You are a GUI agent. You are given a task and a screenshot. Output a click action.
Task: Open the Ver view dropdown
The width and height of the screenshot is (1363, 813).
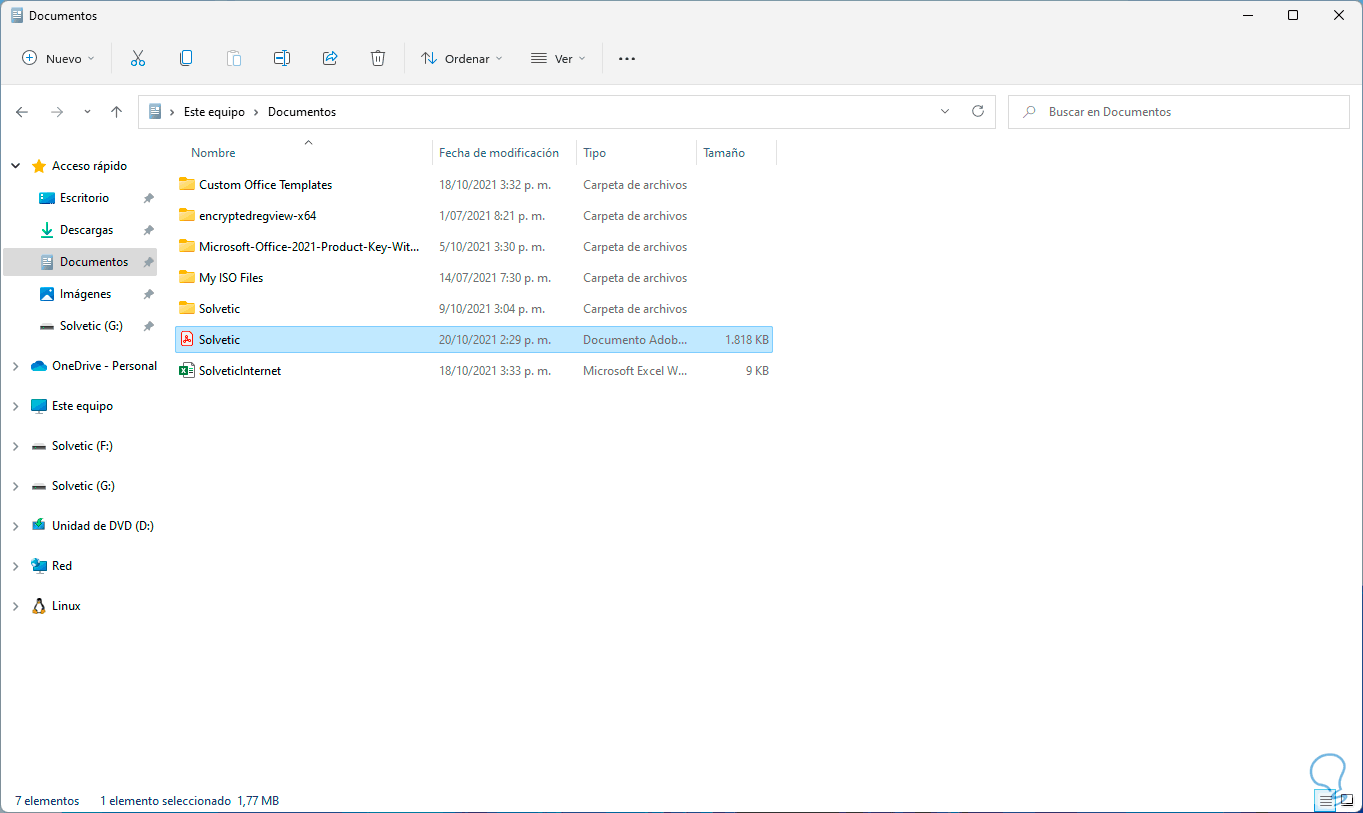[x=558, y=59]
